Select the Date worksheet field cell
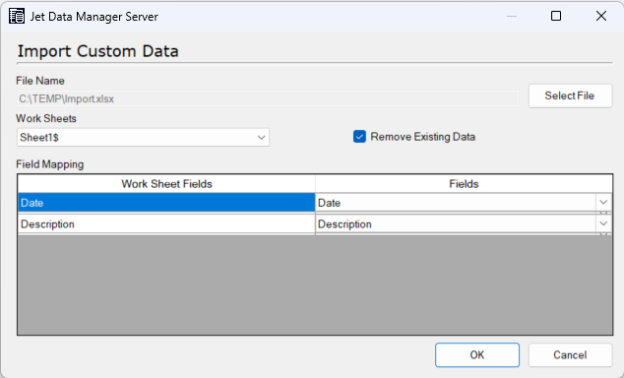Viewport: 624px width, 378px height. [166, 203]
